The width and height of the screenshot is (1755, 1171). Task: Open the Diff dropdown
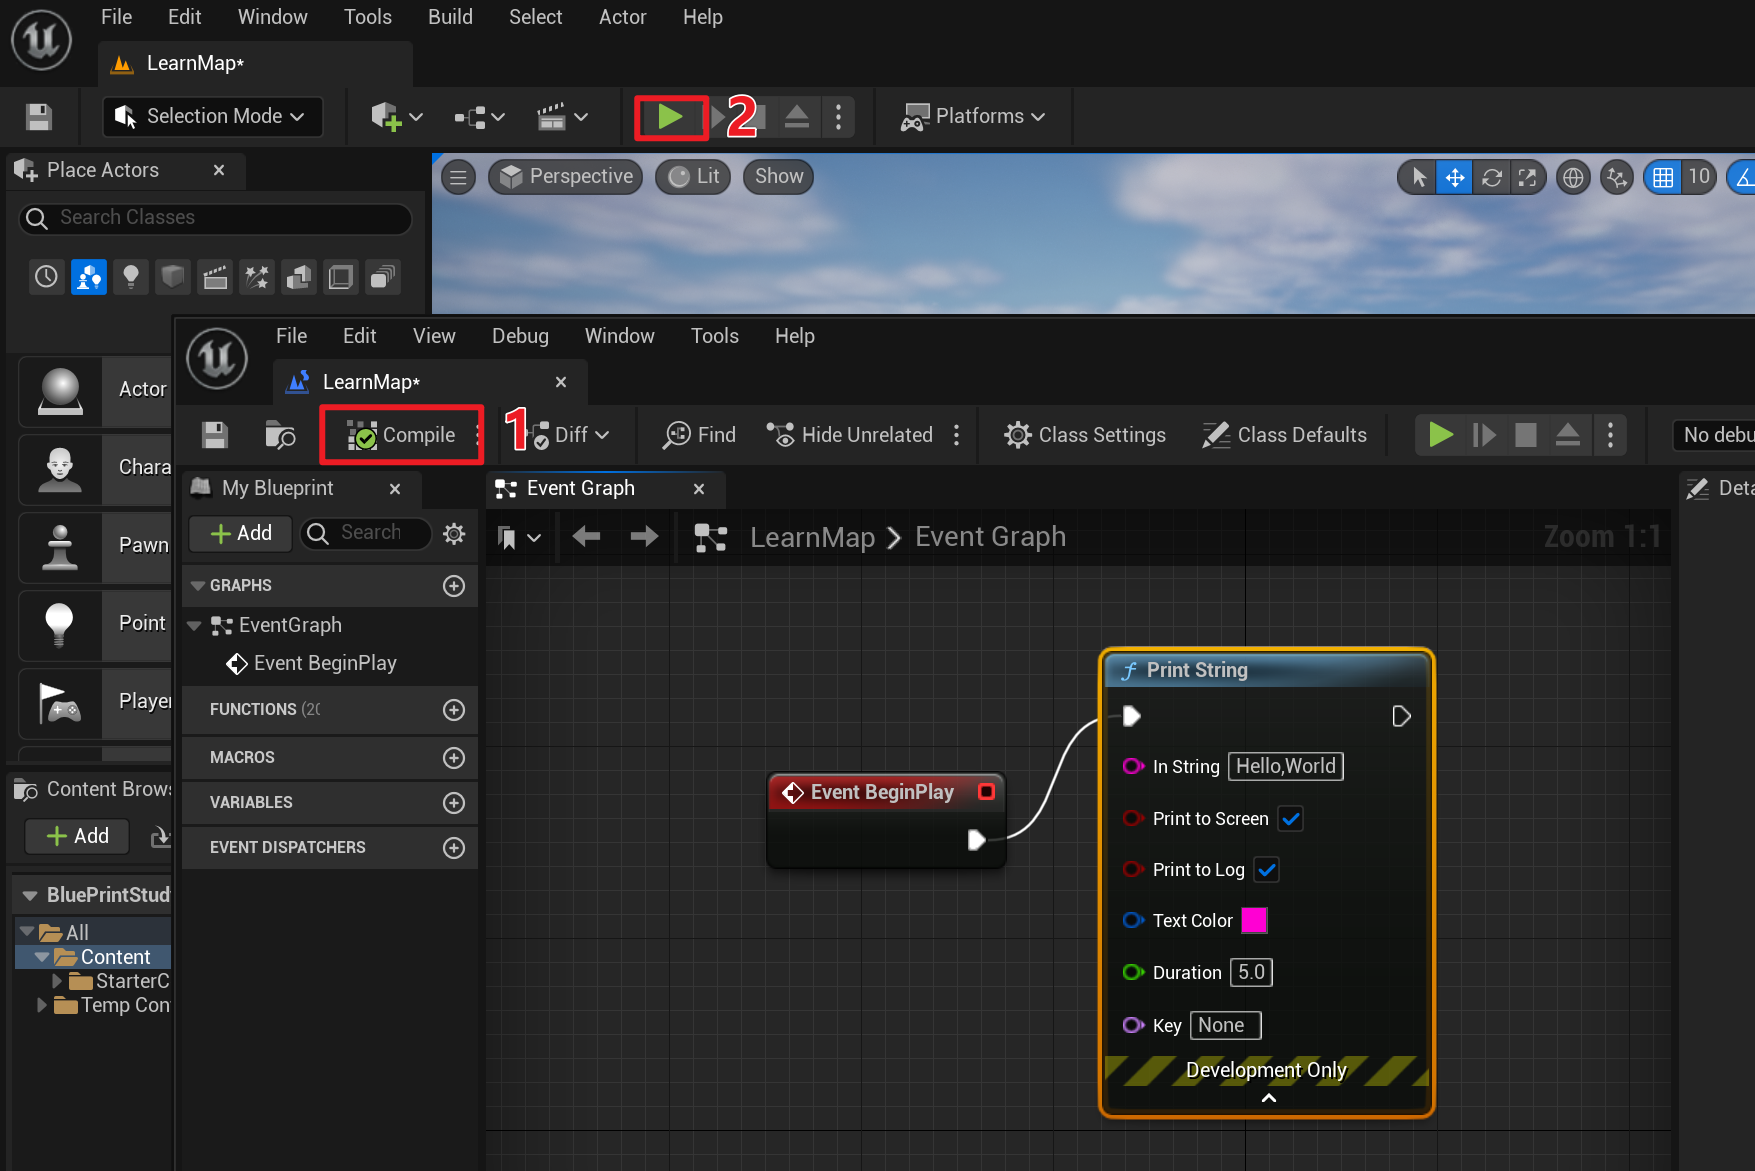pyautogui.click(x=571, y=435)
